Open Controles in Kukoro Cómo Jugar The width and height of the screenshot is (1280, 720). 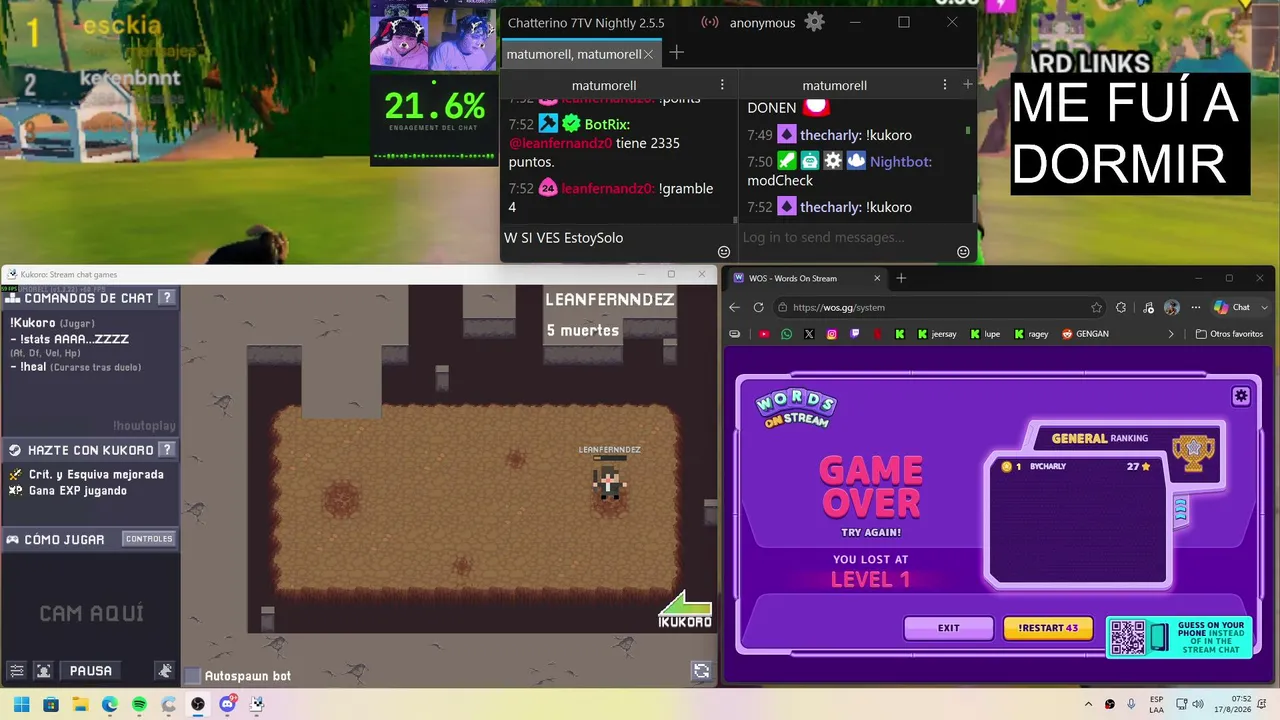pos(149,539)
